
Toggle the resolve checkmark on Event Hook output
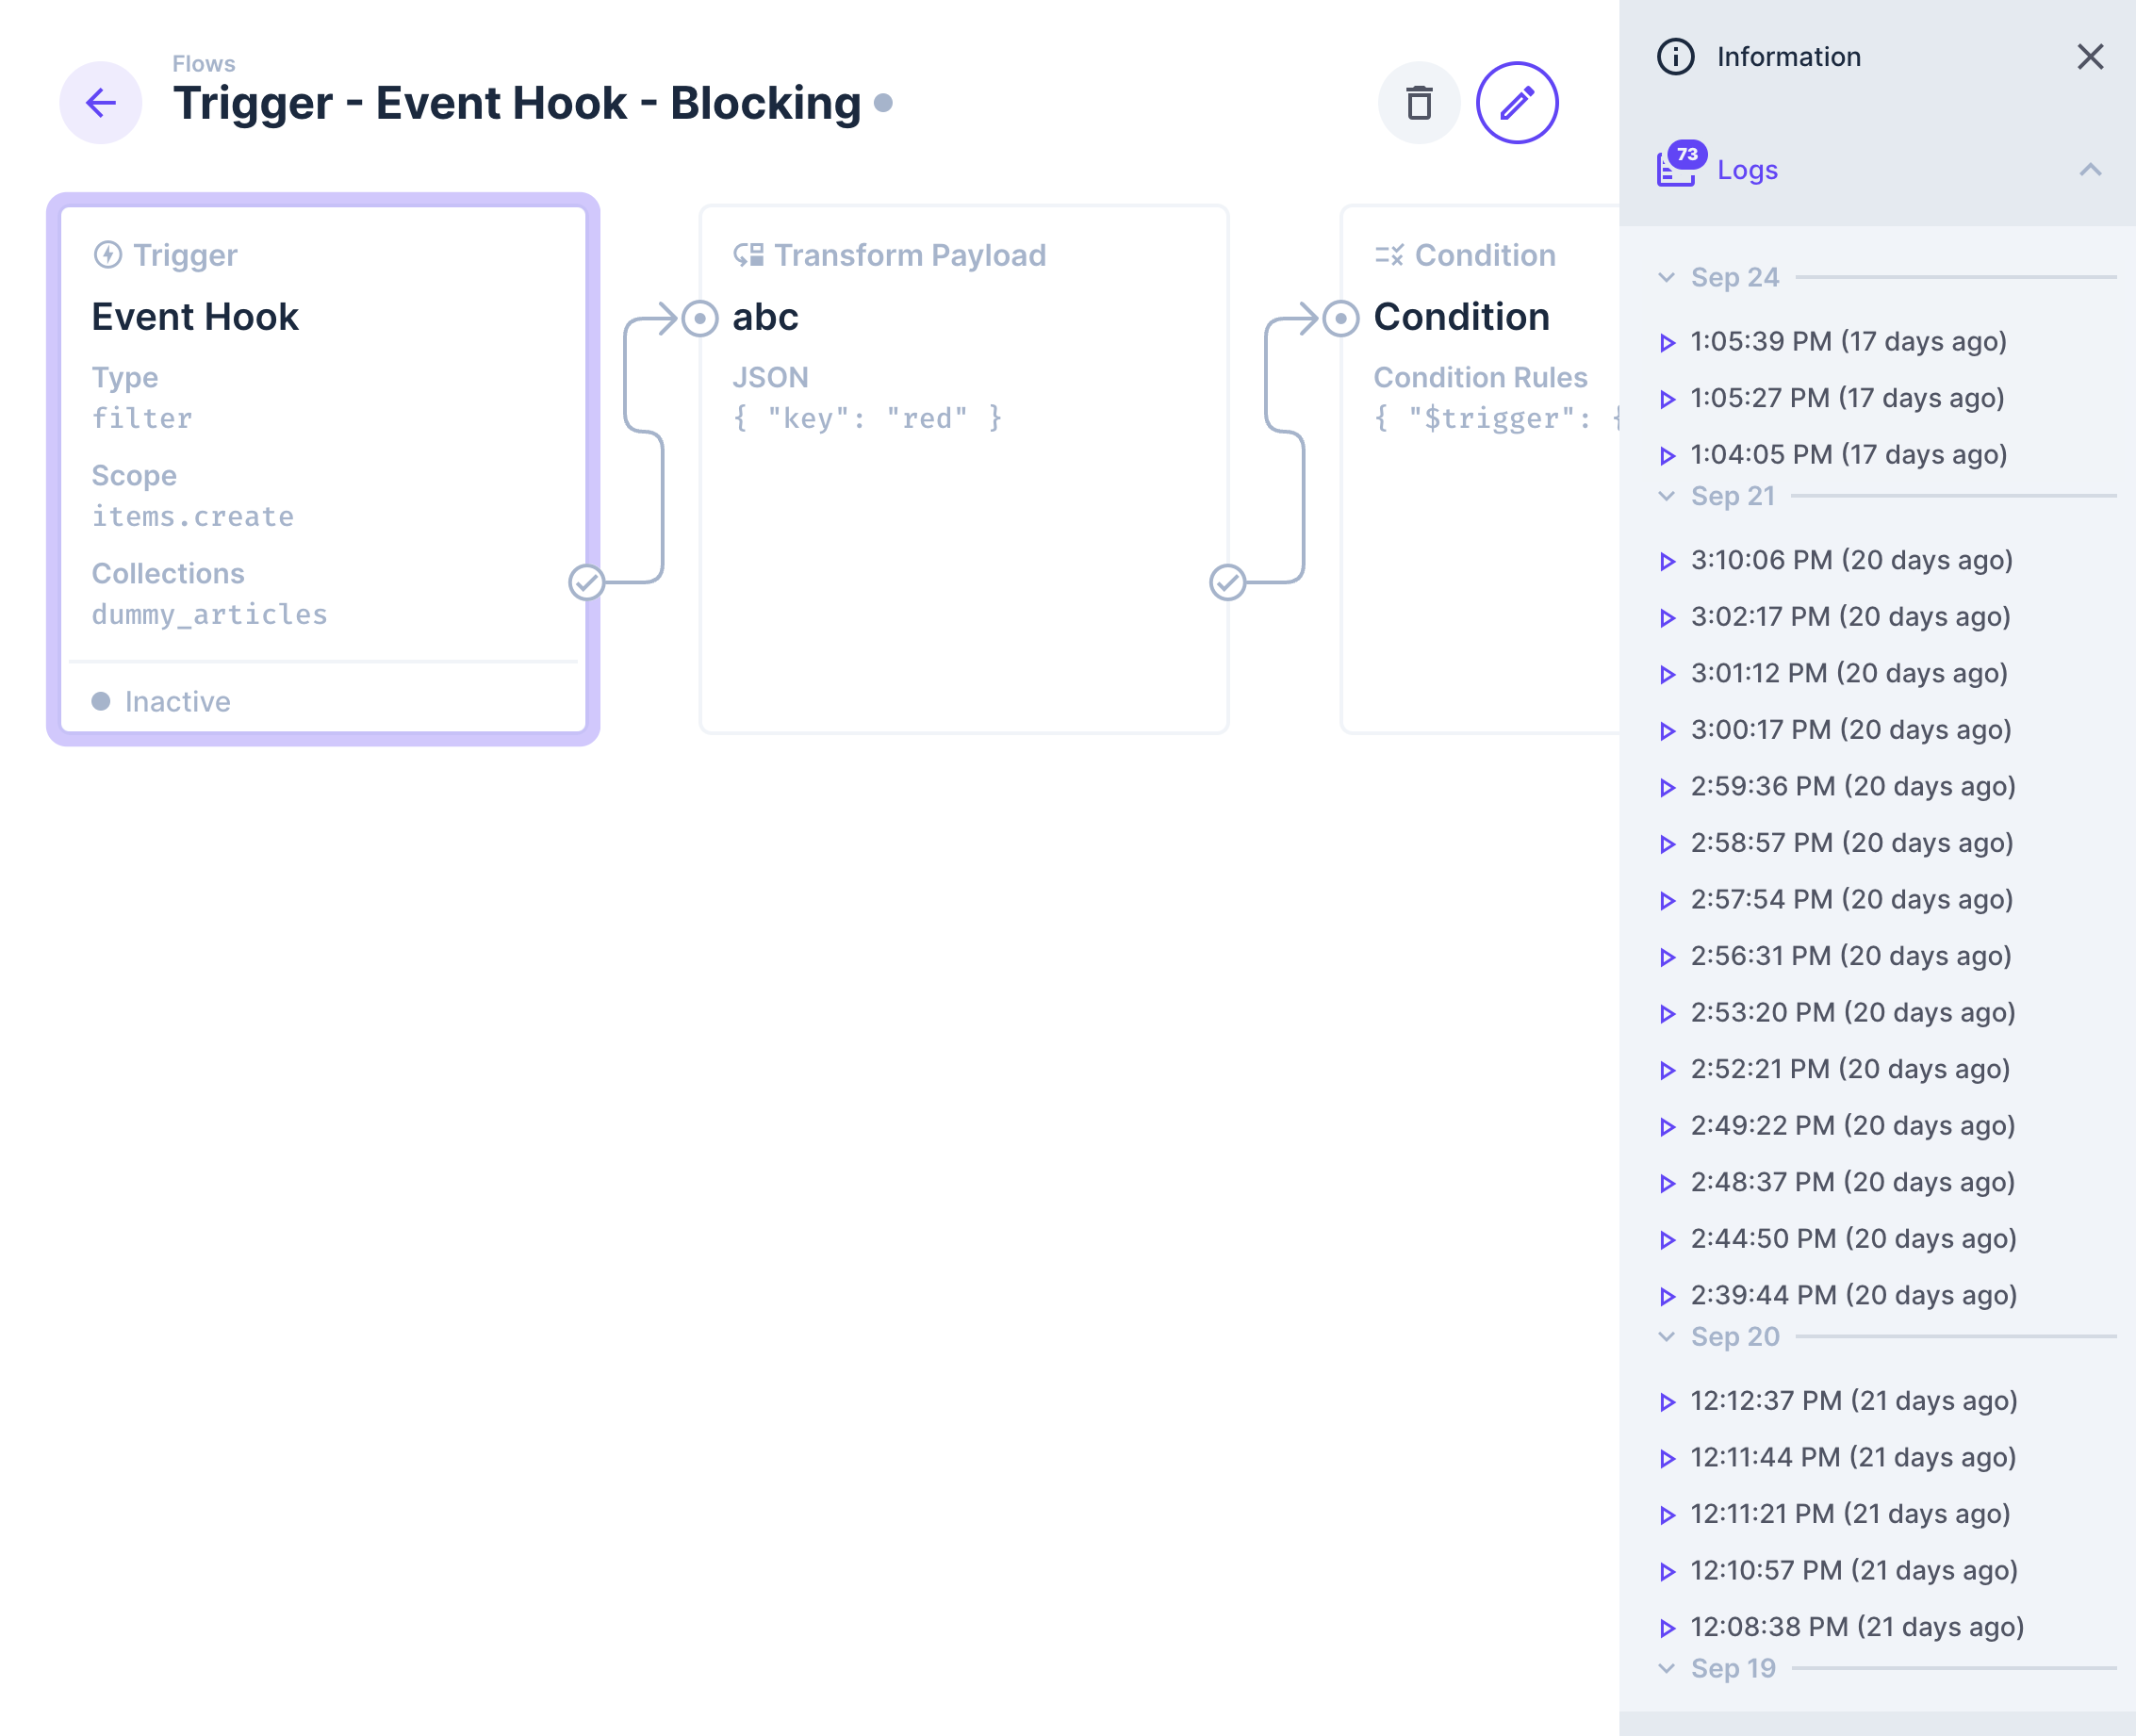coord(586,582)
